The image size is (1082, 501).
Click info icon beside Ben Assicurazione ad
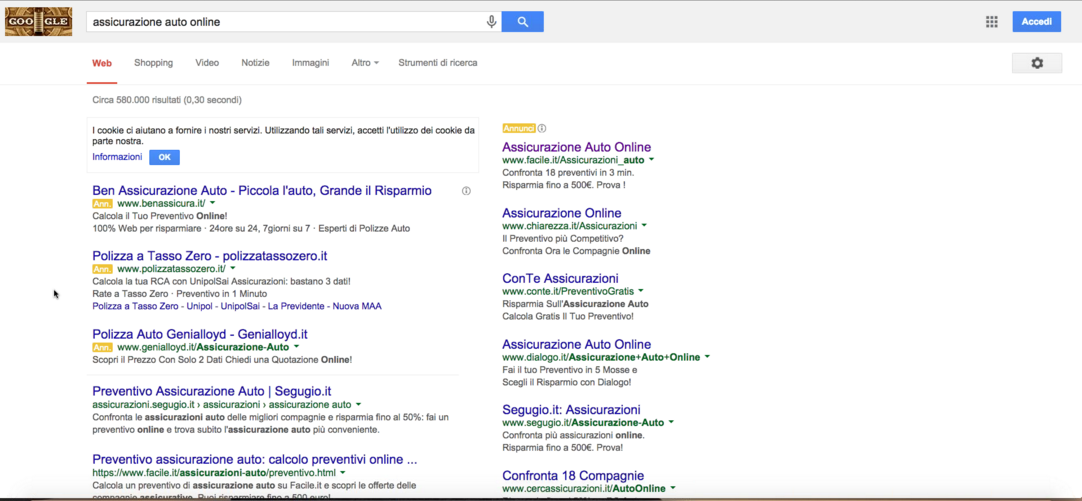466,191
